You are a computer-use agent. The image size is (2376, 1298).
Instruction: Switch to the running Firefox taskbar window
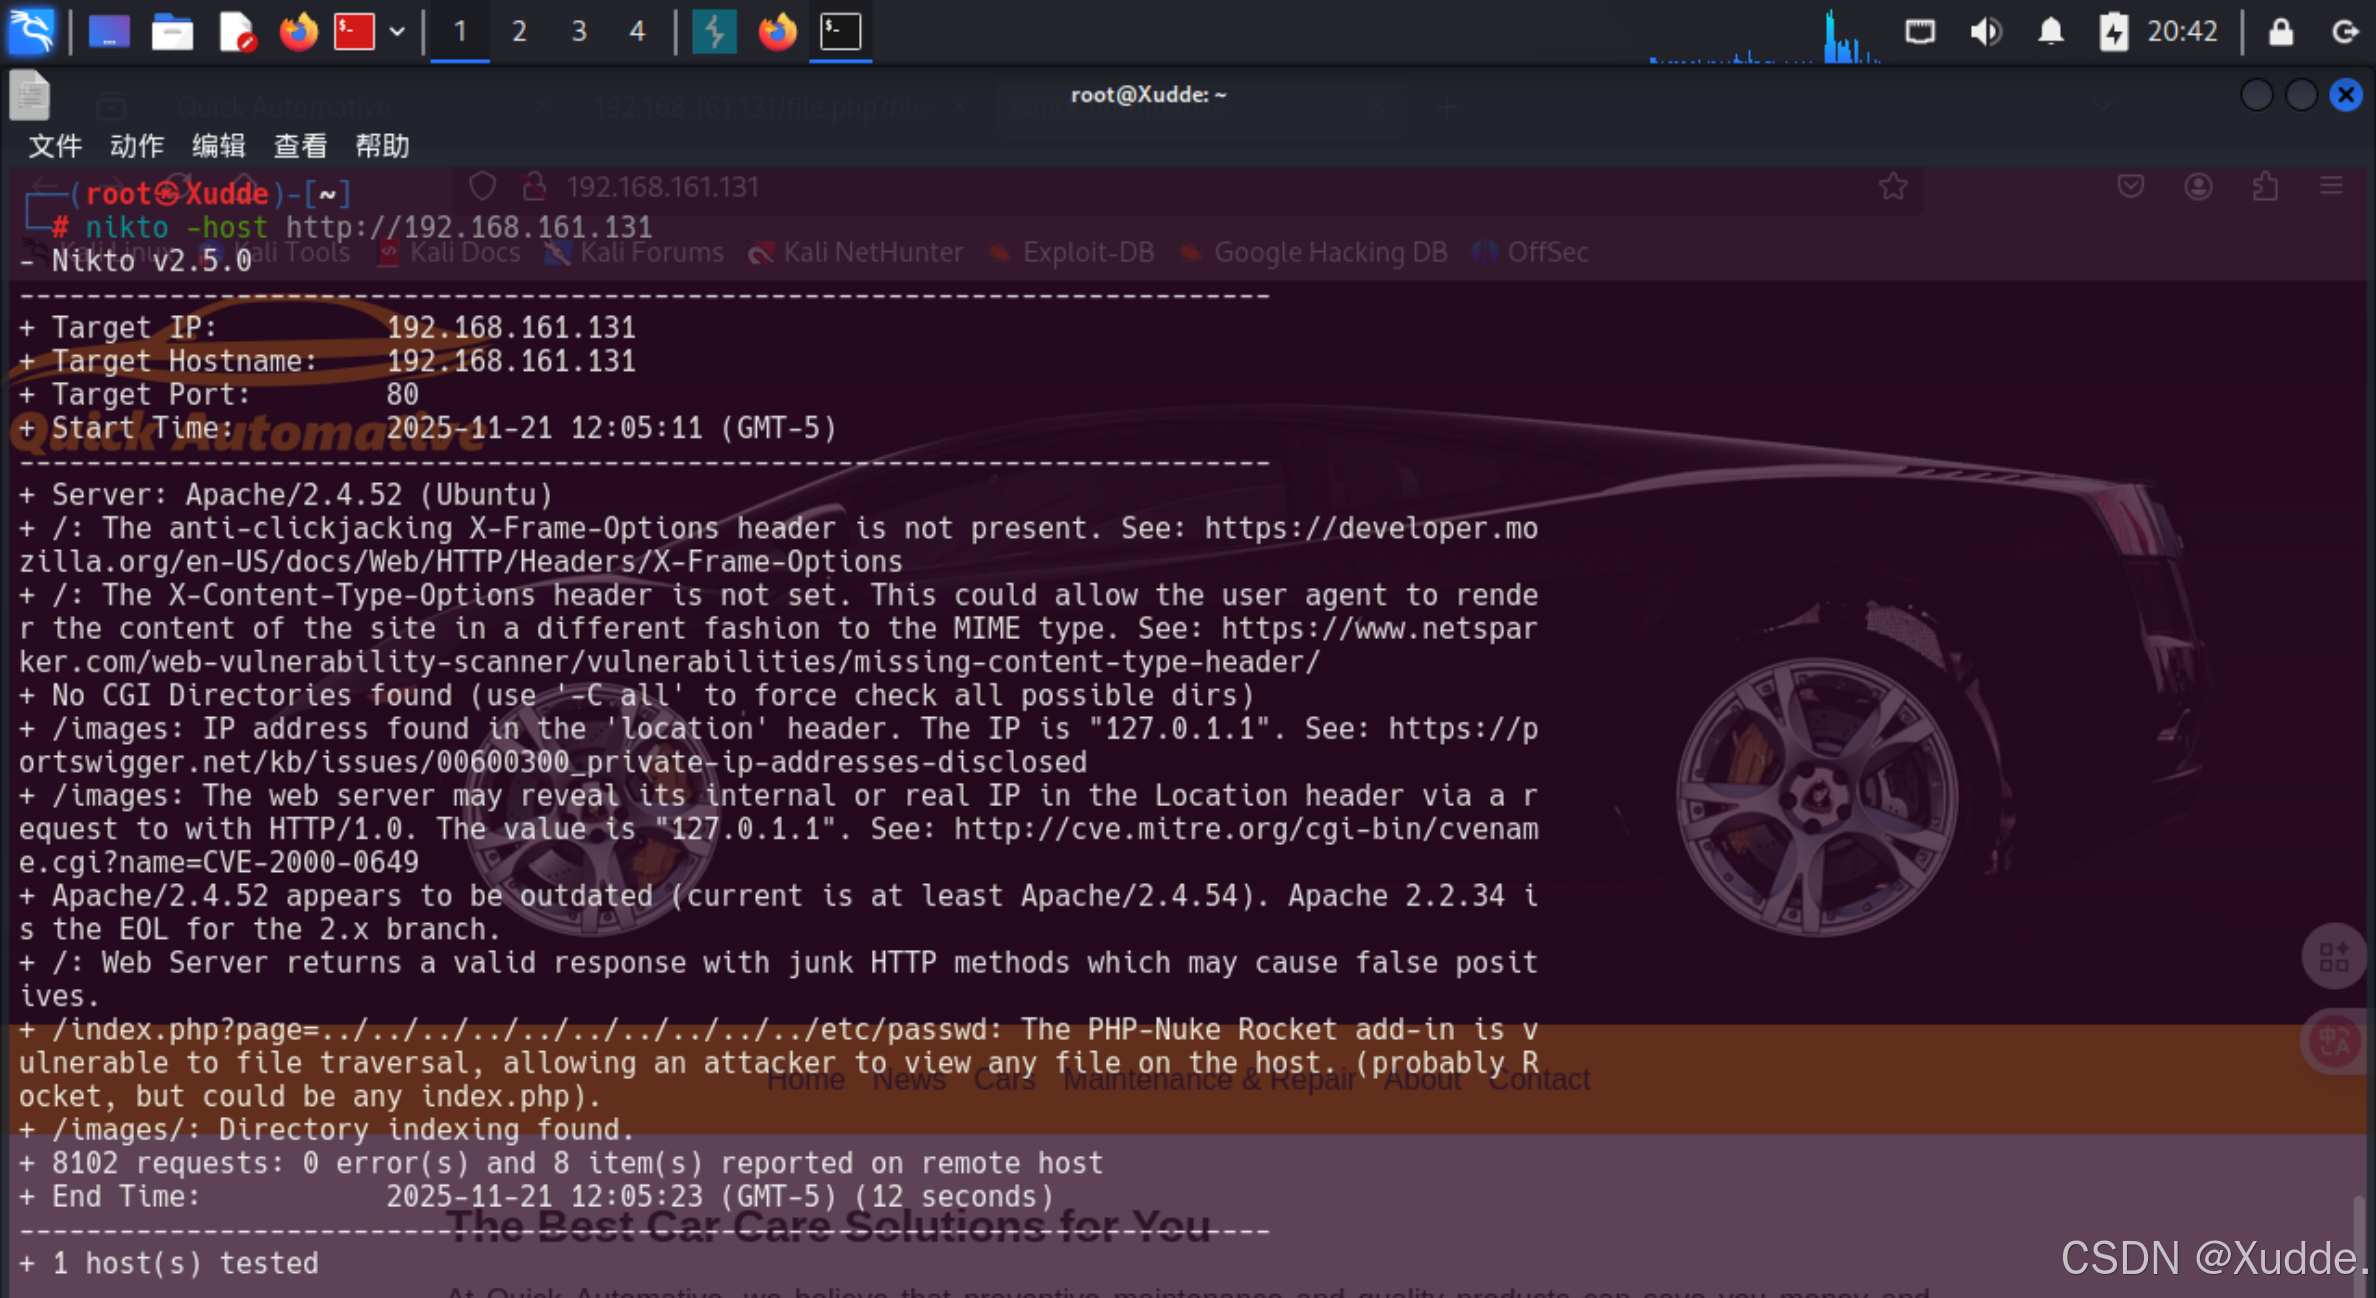point(777,31)
